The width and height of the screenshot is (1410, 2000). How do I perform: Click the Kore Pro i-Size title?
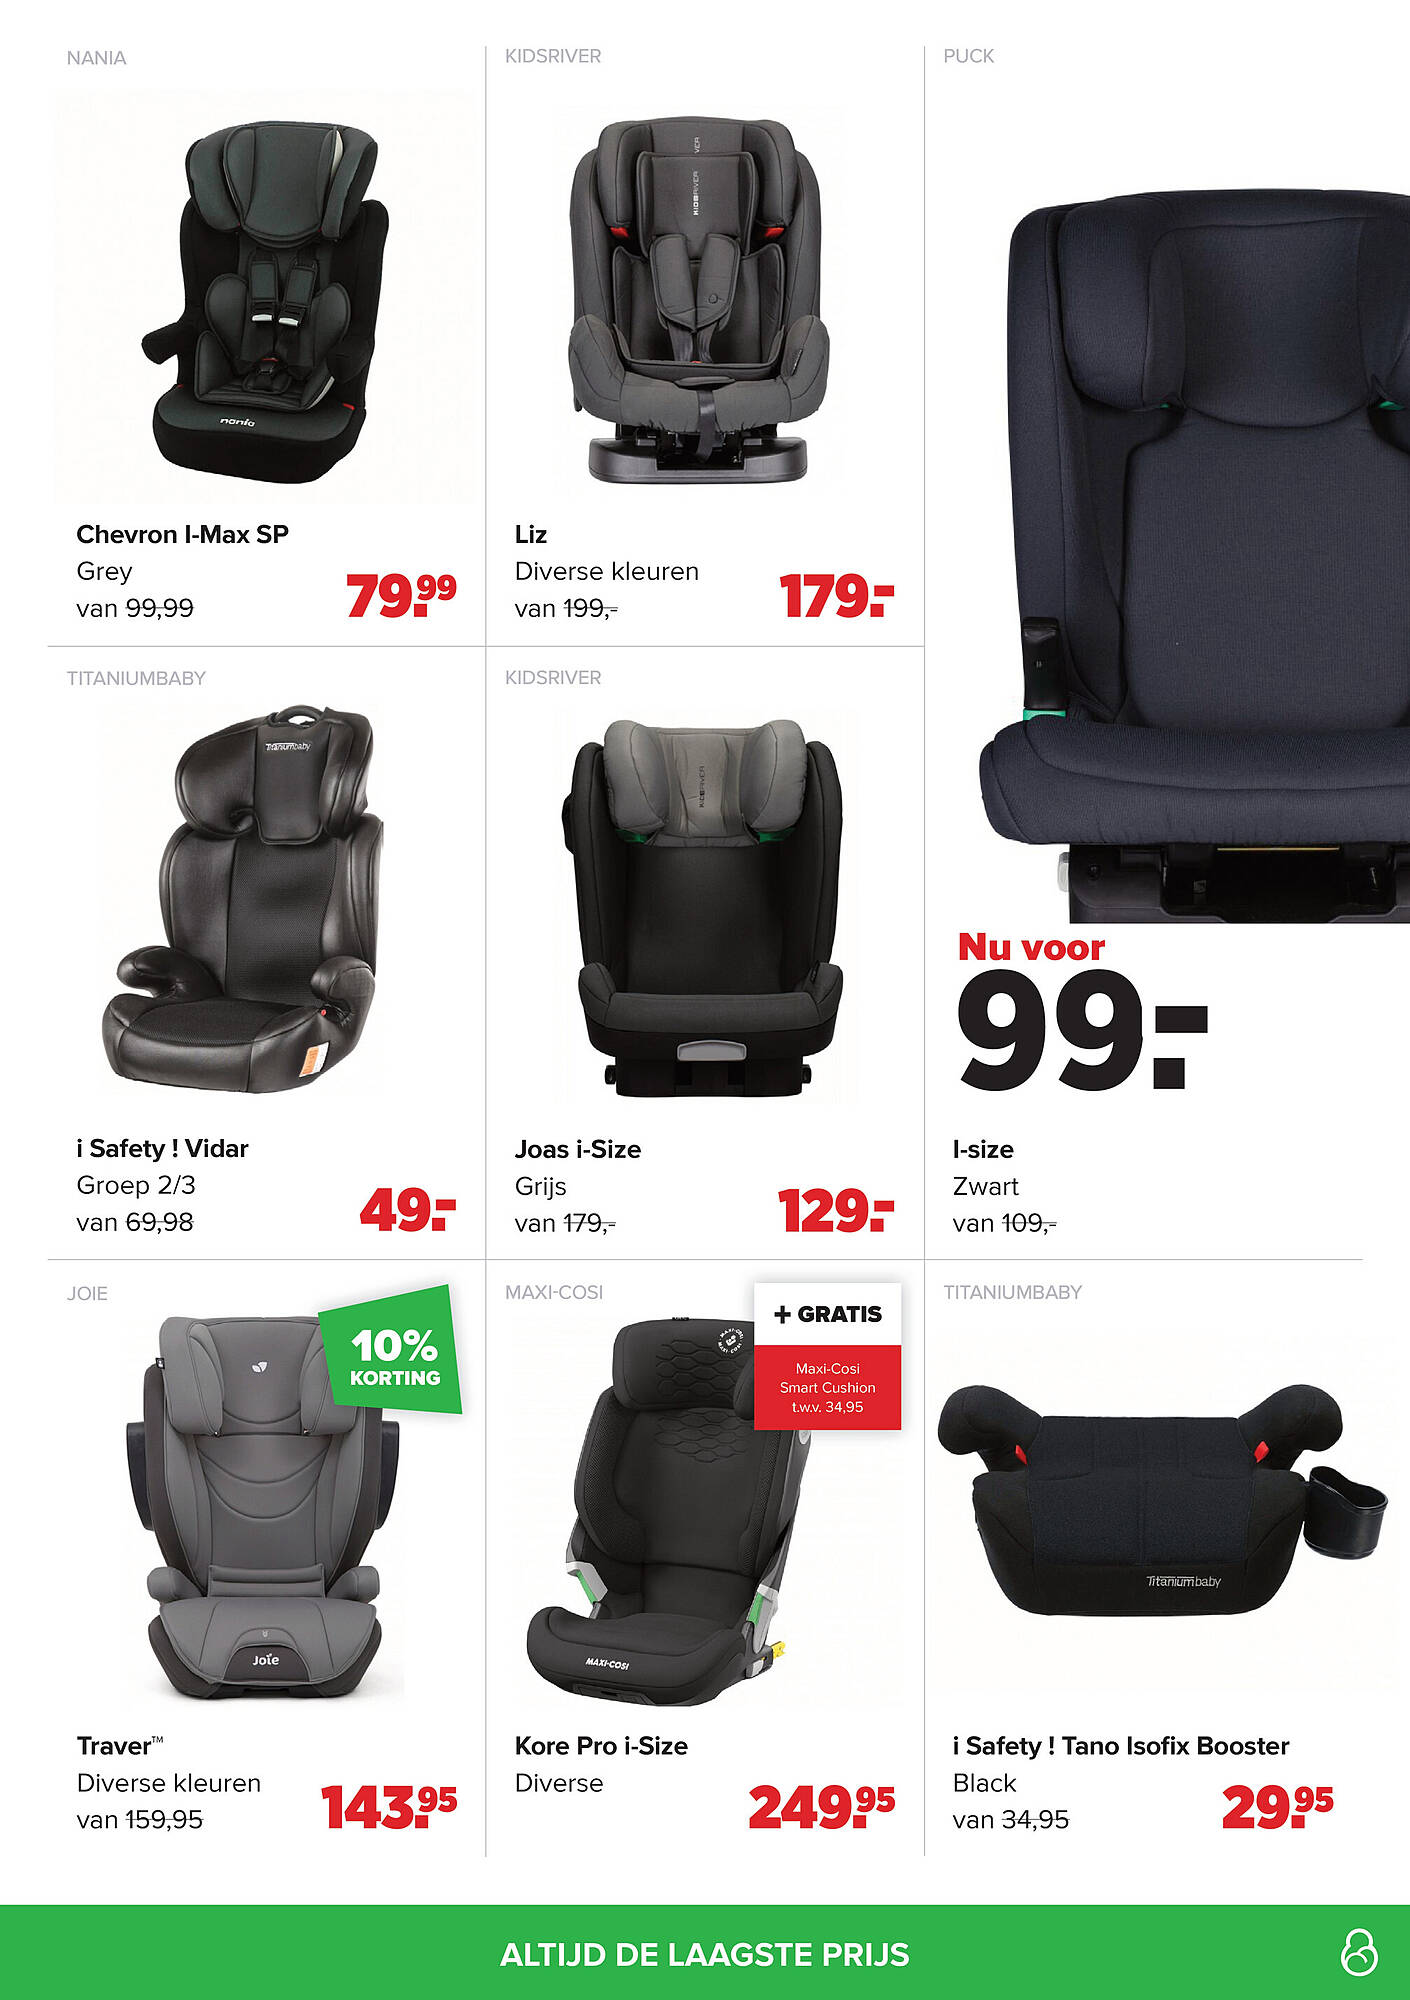coord(601,1746)
